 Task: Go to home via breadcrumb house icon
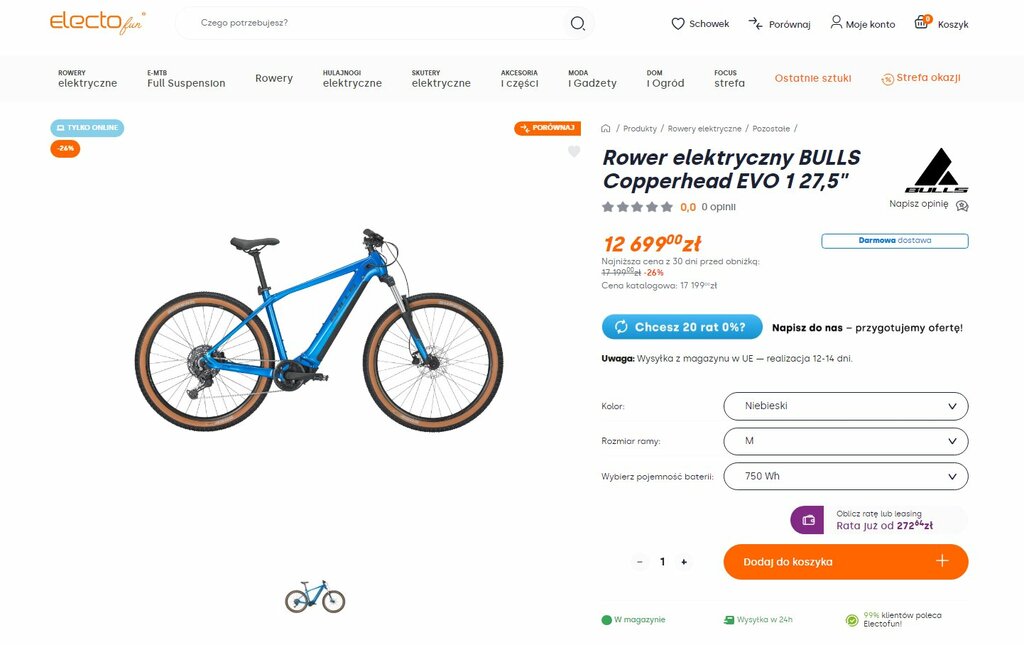tap(605, 129)
